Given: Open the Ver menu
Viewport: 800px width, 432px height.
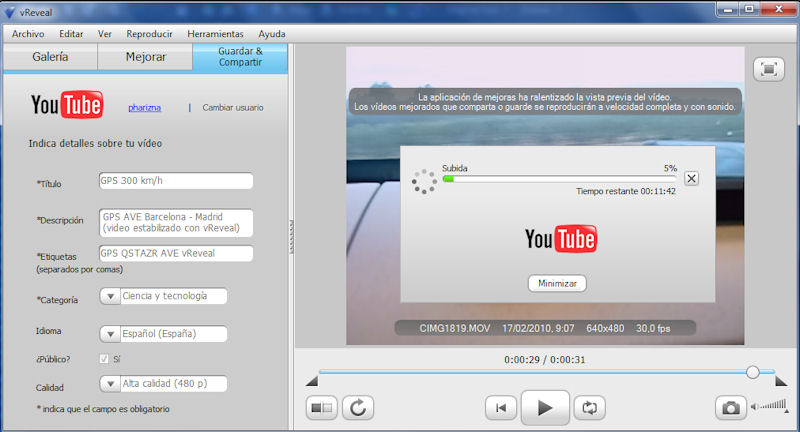Looking at the screenshot, I should [105, 34].
